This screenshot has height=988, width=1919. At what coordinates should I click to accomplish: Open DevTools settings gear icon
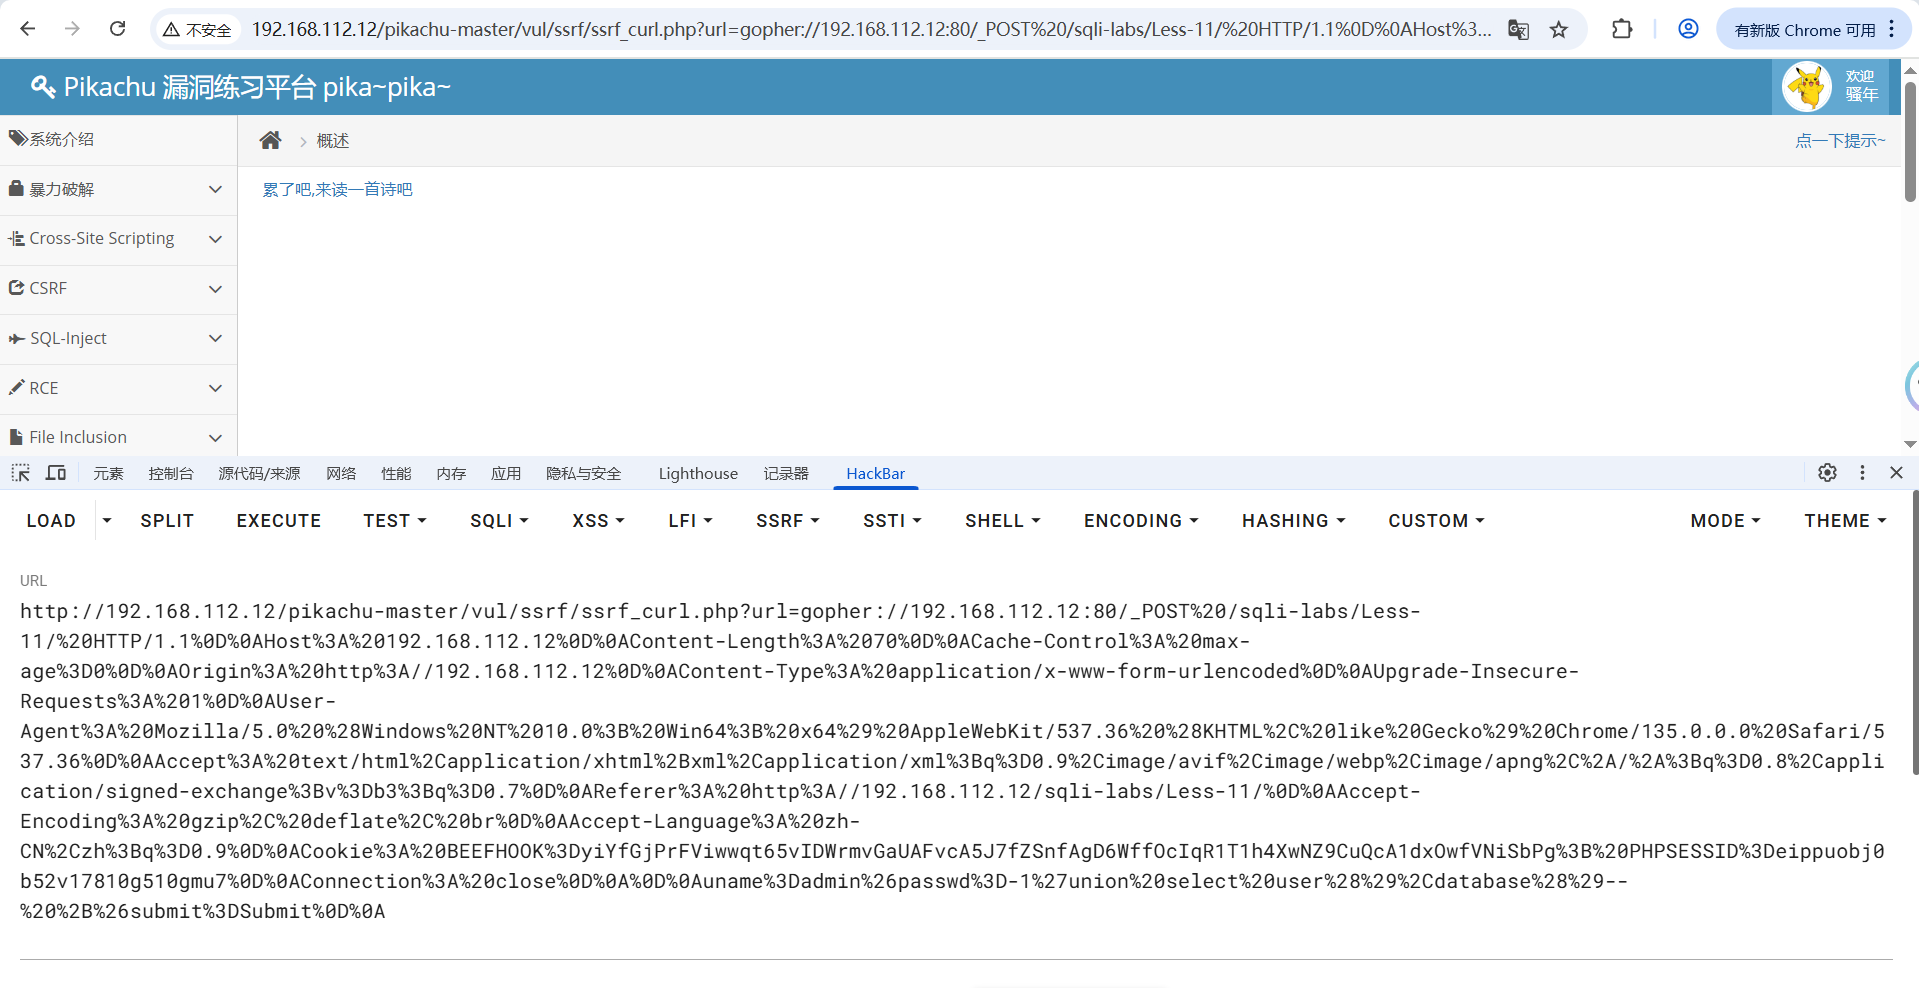pos(1827,473)
